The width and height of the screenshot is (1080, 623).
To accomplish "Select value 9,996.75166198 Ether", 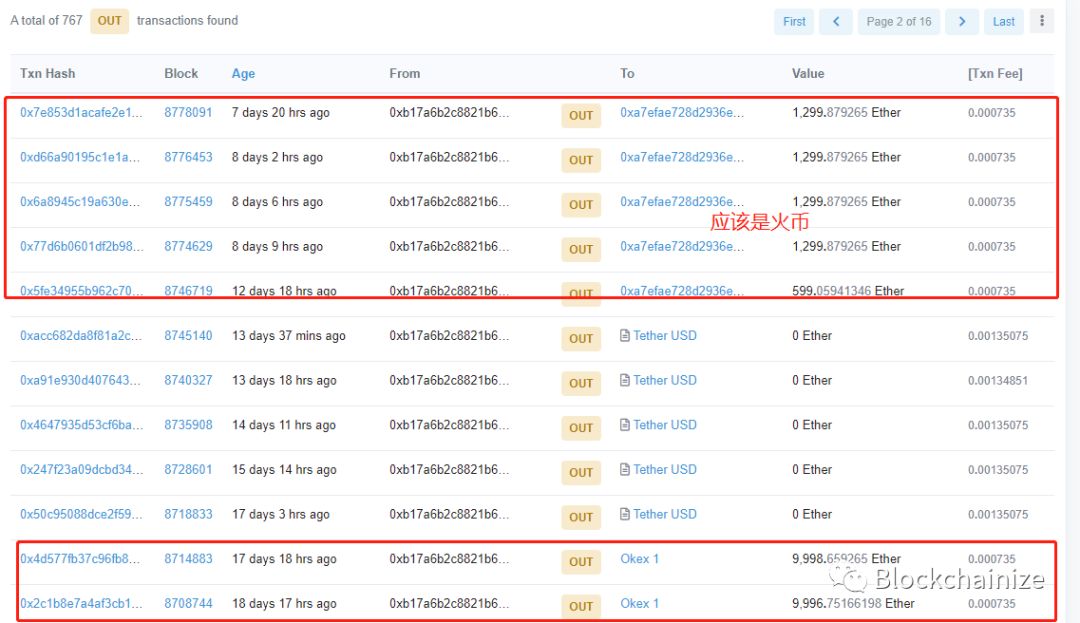I will pyautogui.click(x=853, y=604).
